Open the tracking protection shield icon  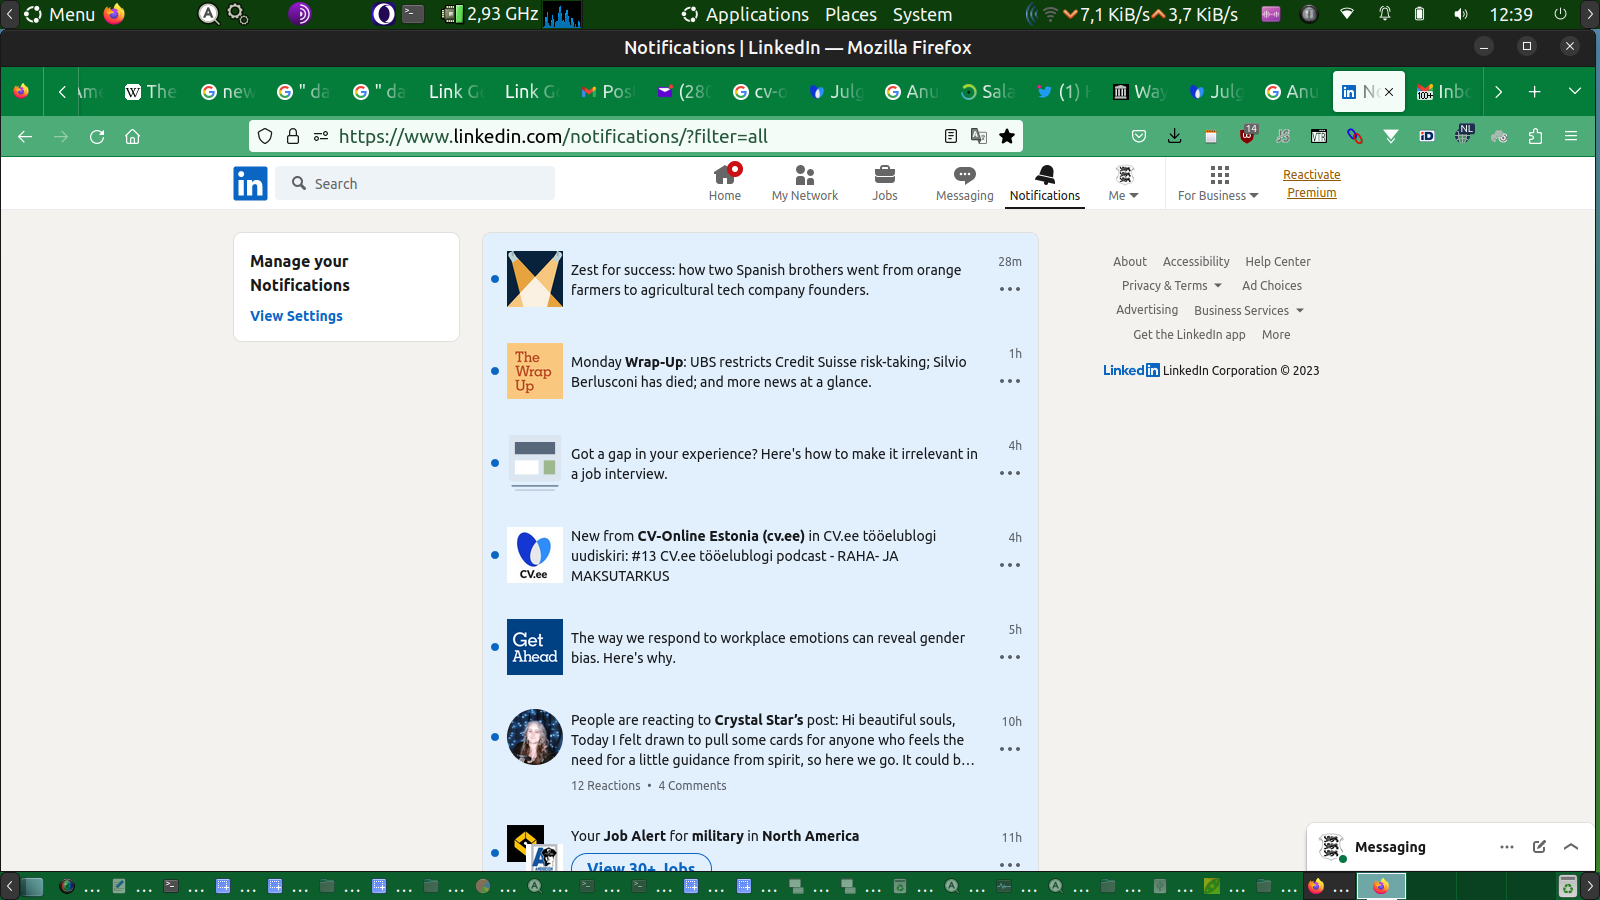pyautogui.click(x=265, y=136)
